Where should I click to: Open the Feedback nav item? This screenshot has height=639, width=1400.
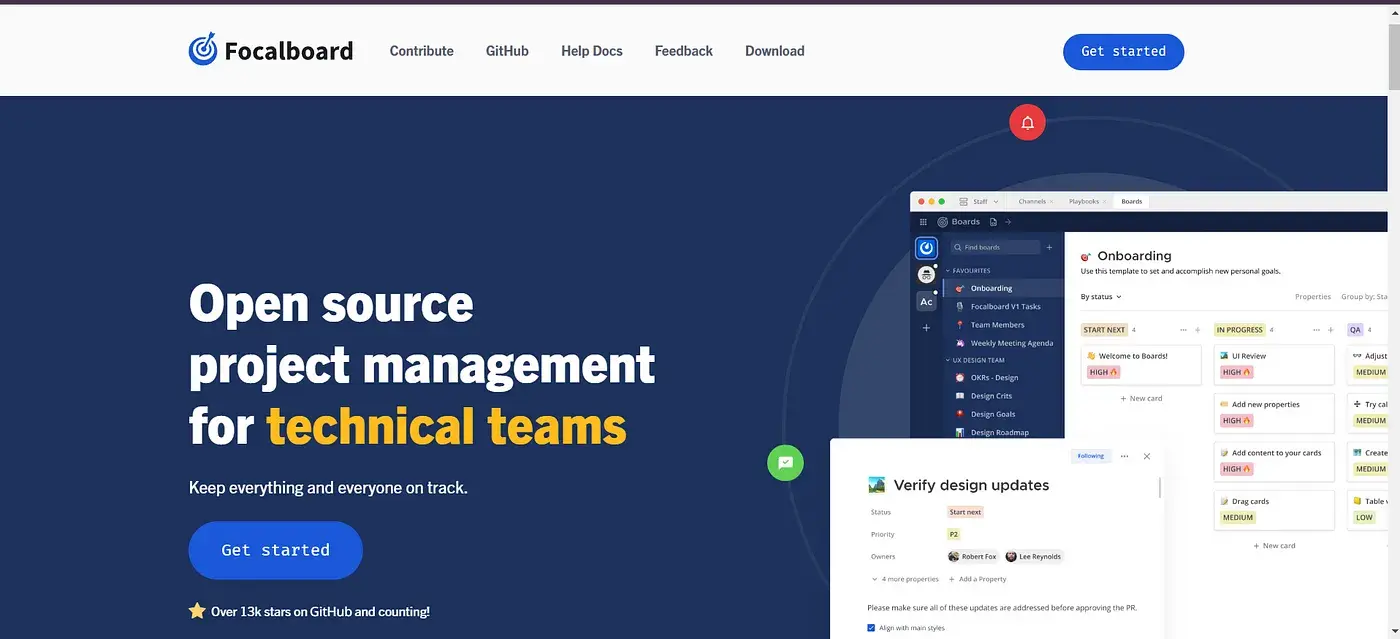[684, 51]
